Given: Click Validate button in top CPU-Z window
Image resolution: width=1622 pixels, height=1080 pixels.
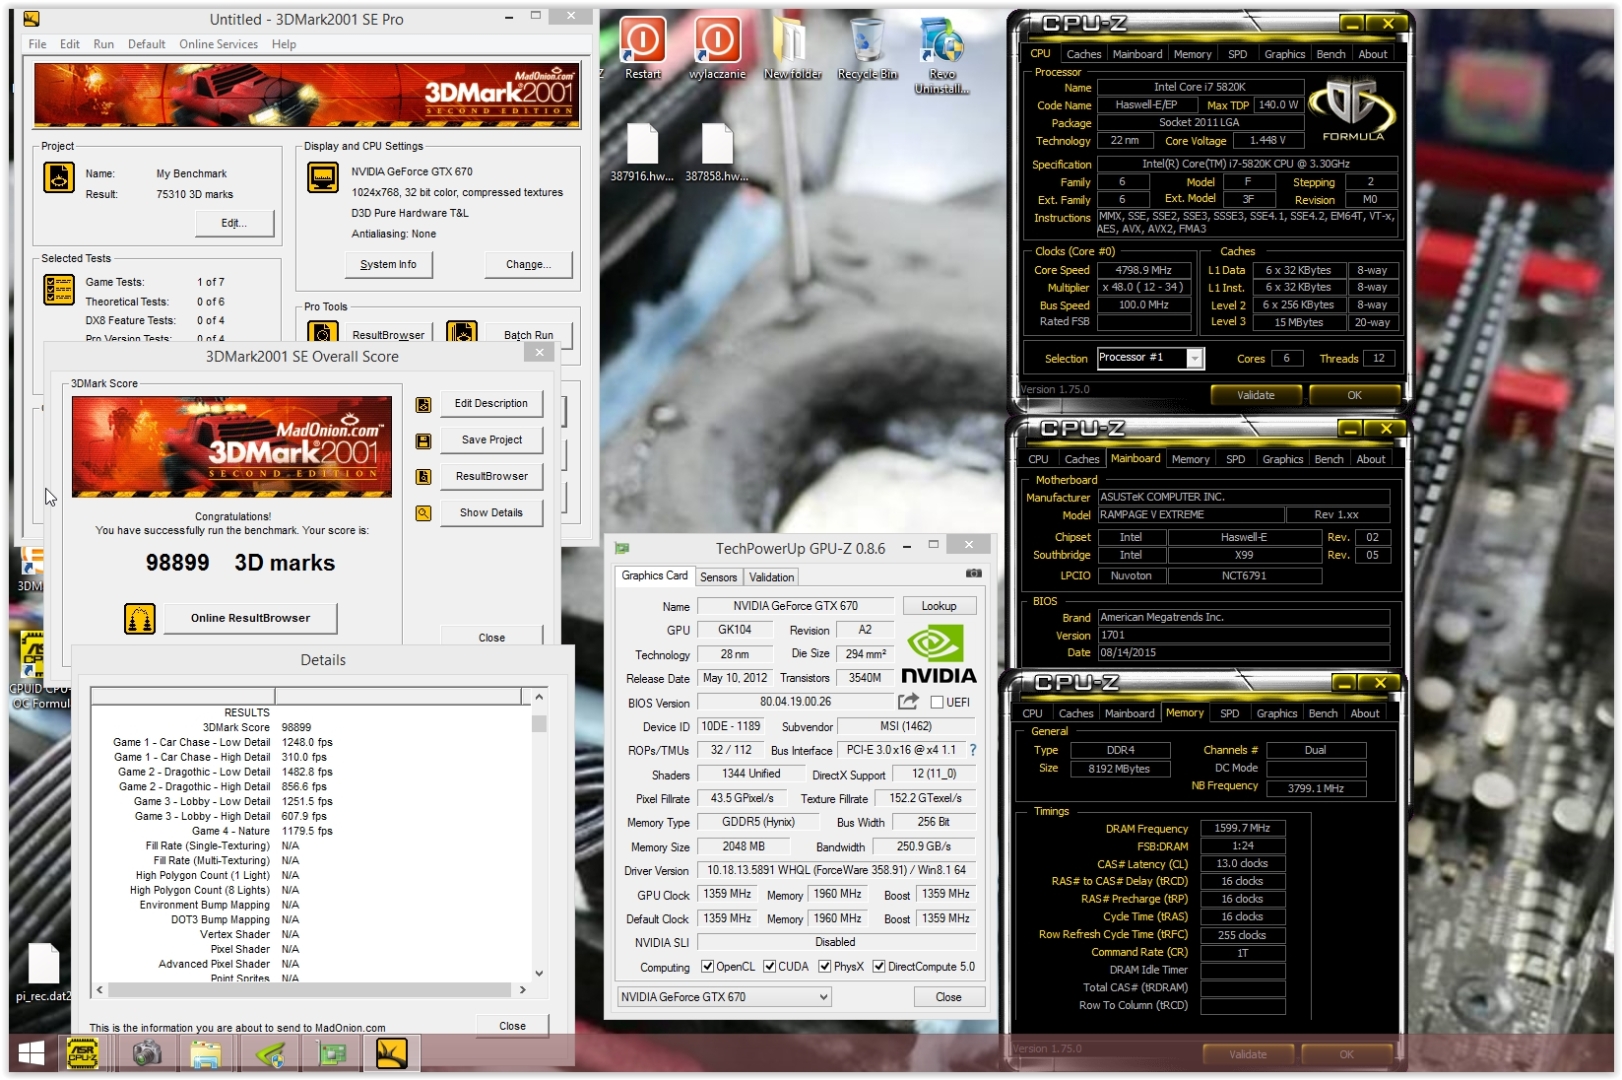Looking at the screenshot, I should 1256,395.
